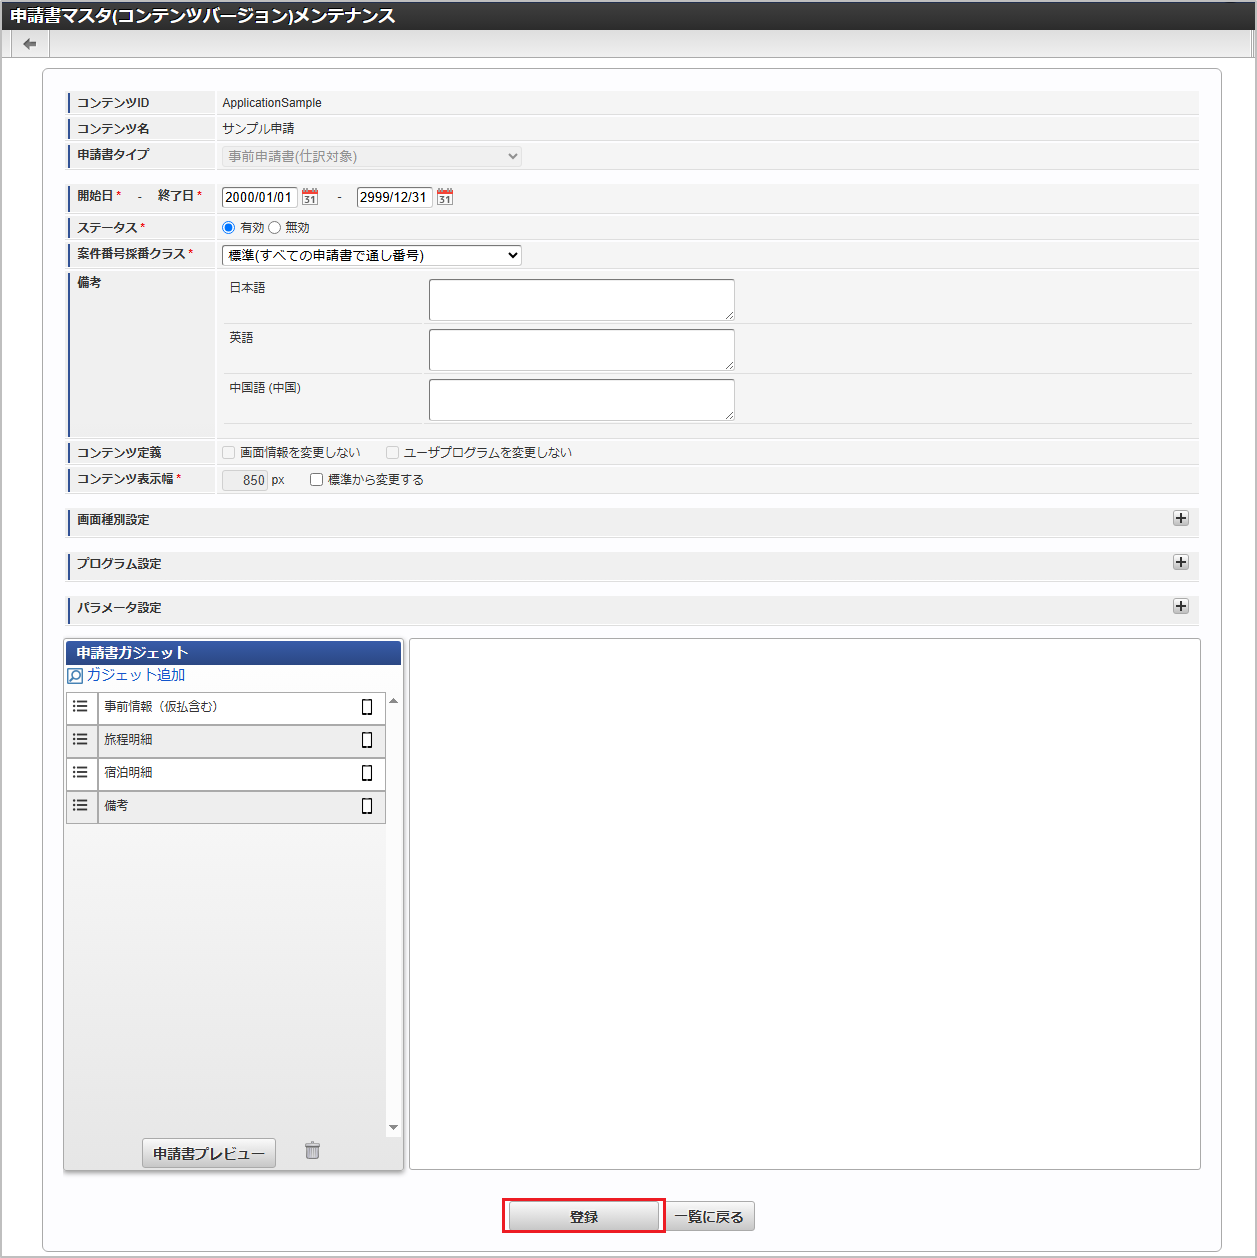
Task: Expand the パラメータ設定 section
Action: click(x=1181, y=607)
